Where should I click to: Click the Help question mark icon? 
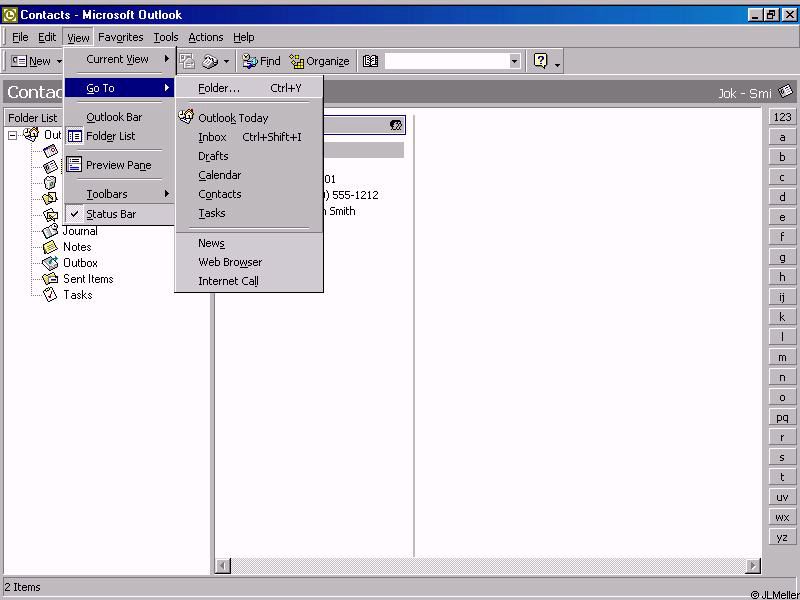point(540,61)
